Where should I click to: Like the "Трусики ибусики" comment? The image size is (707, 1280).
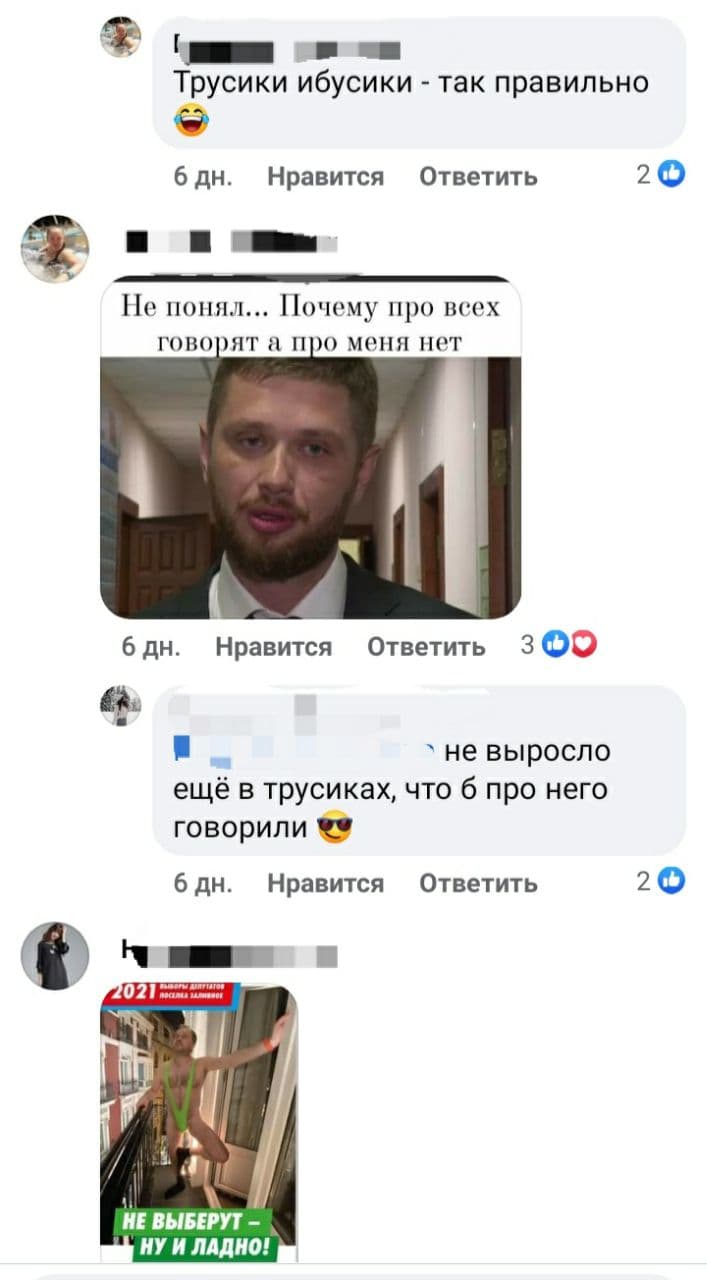(325, 177)
